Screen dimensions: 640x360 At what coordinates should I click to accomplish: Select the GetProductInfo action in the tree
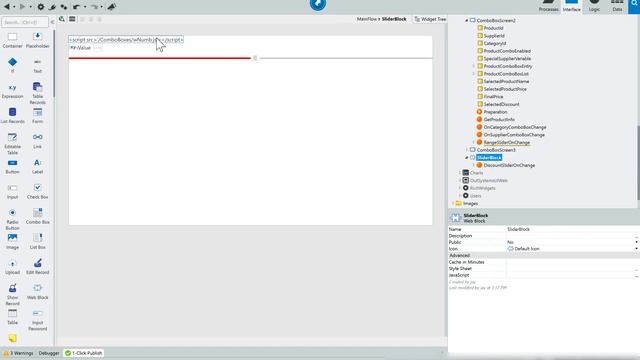pos(499,120)
